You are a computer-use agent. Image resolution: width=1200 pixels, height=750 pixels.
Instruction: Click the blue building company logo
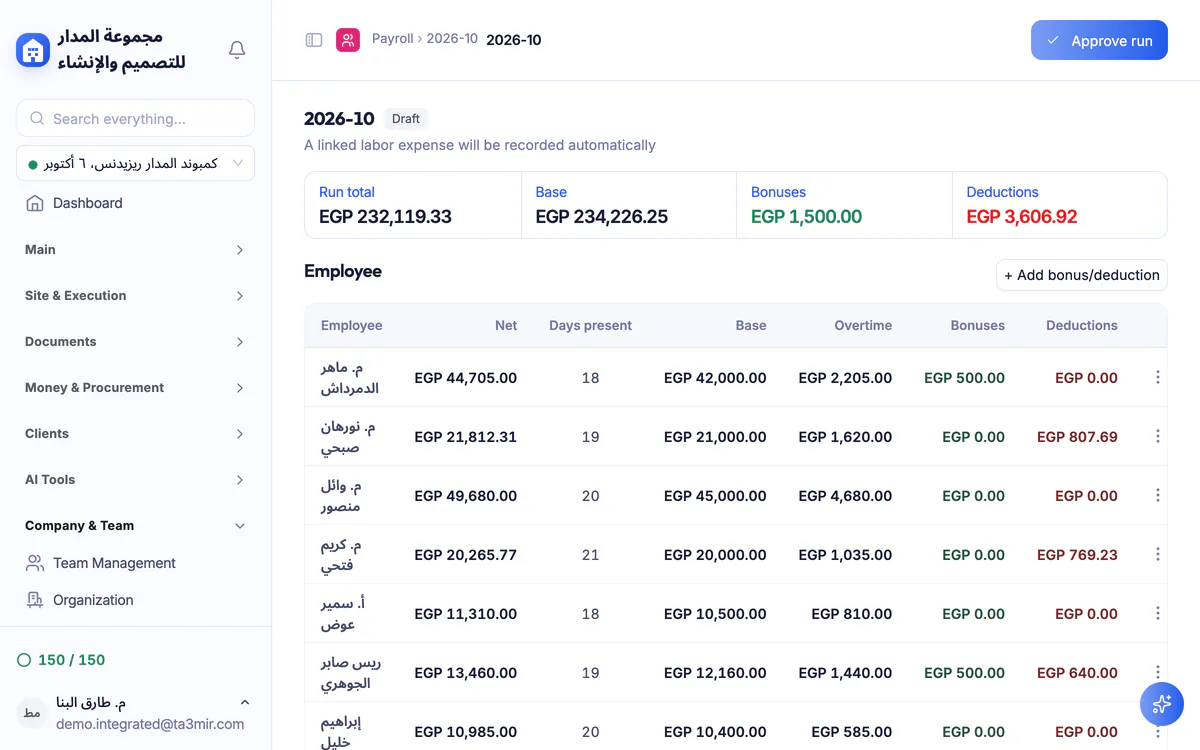click(x=33, y=50)
